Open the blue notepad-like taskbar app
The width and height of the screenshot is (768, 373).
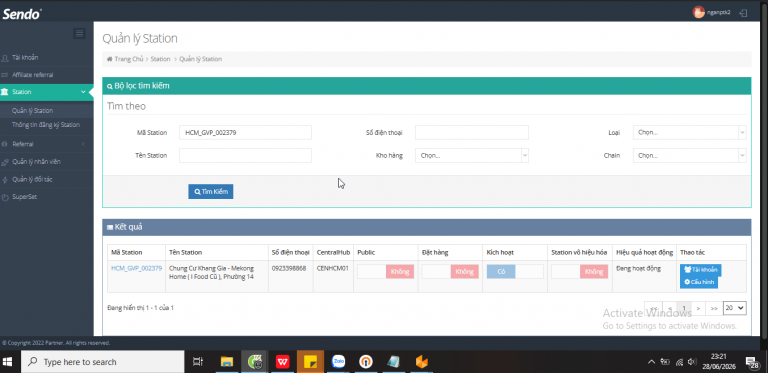393,362
